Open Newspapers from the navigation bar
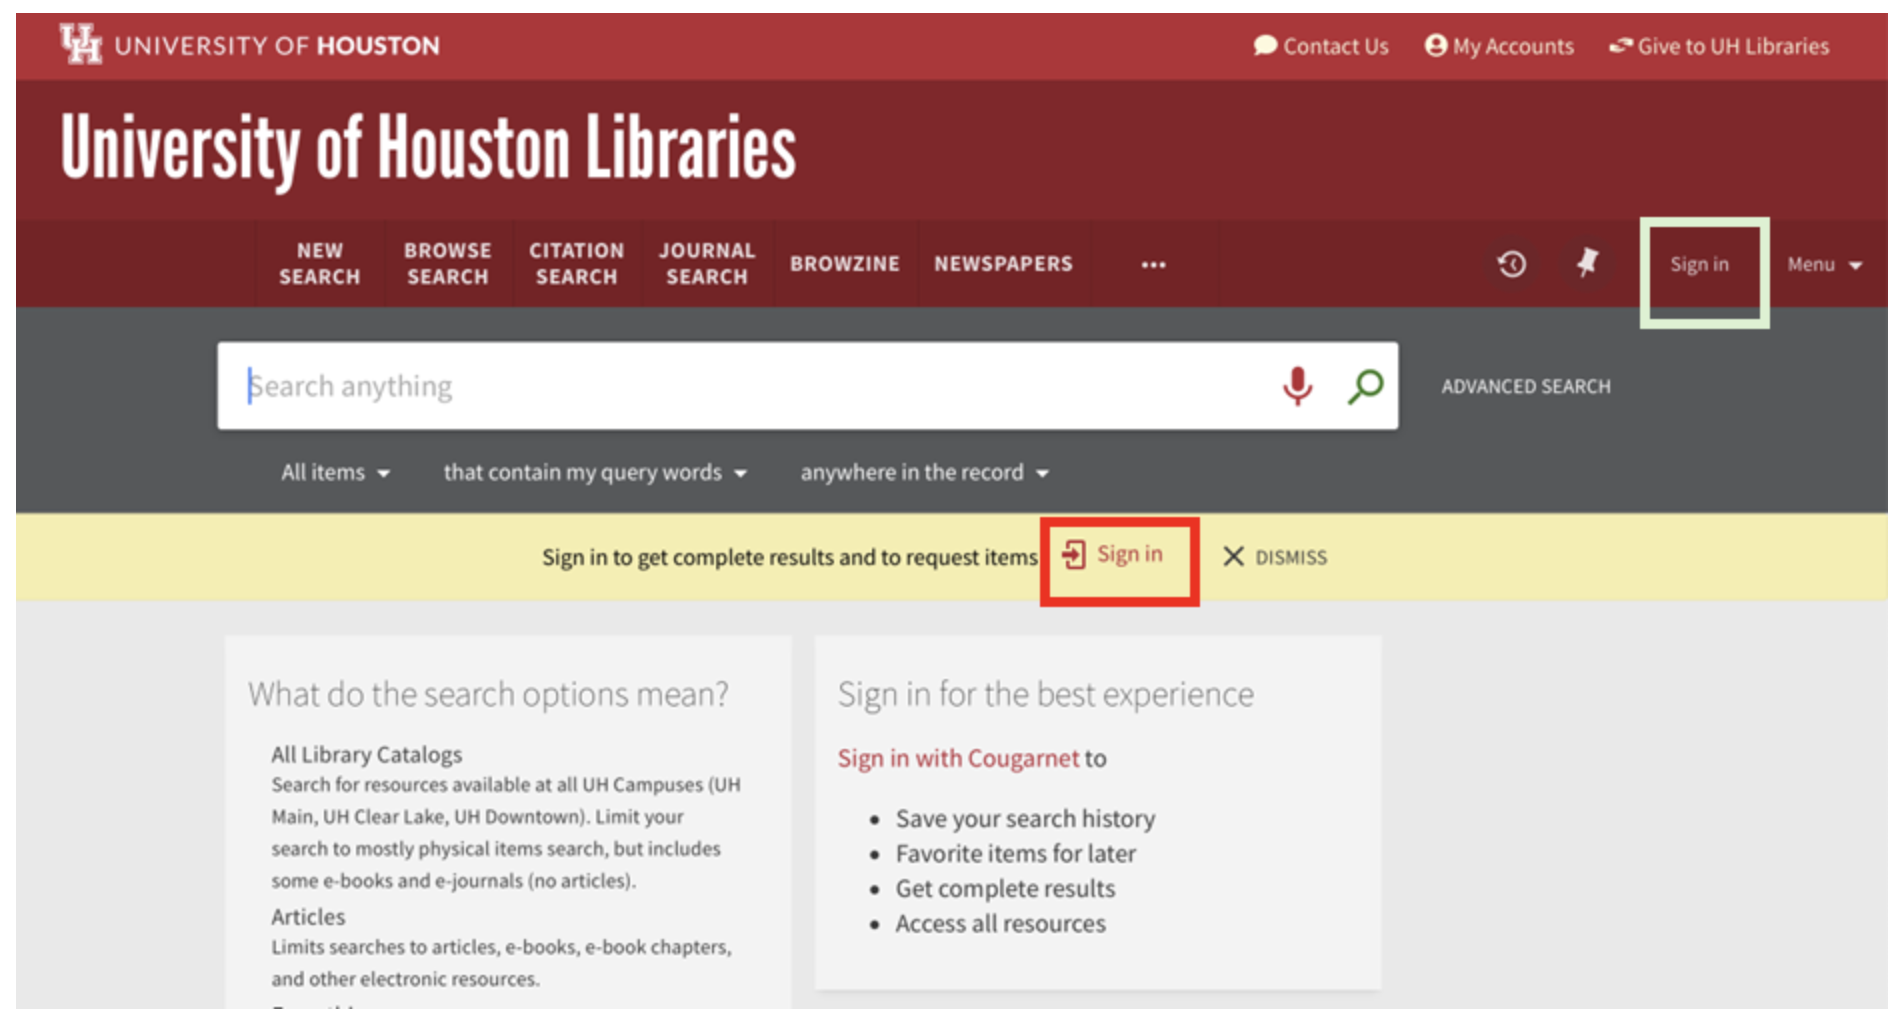This screenshot has width=1902, height=1020. tap(1003, 264)
